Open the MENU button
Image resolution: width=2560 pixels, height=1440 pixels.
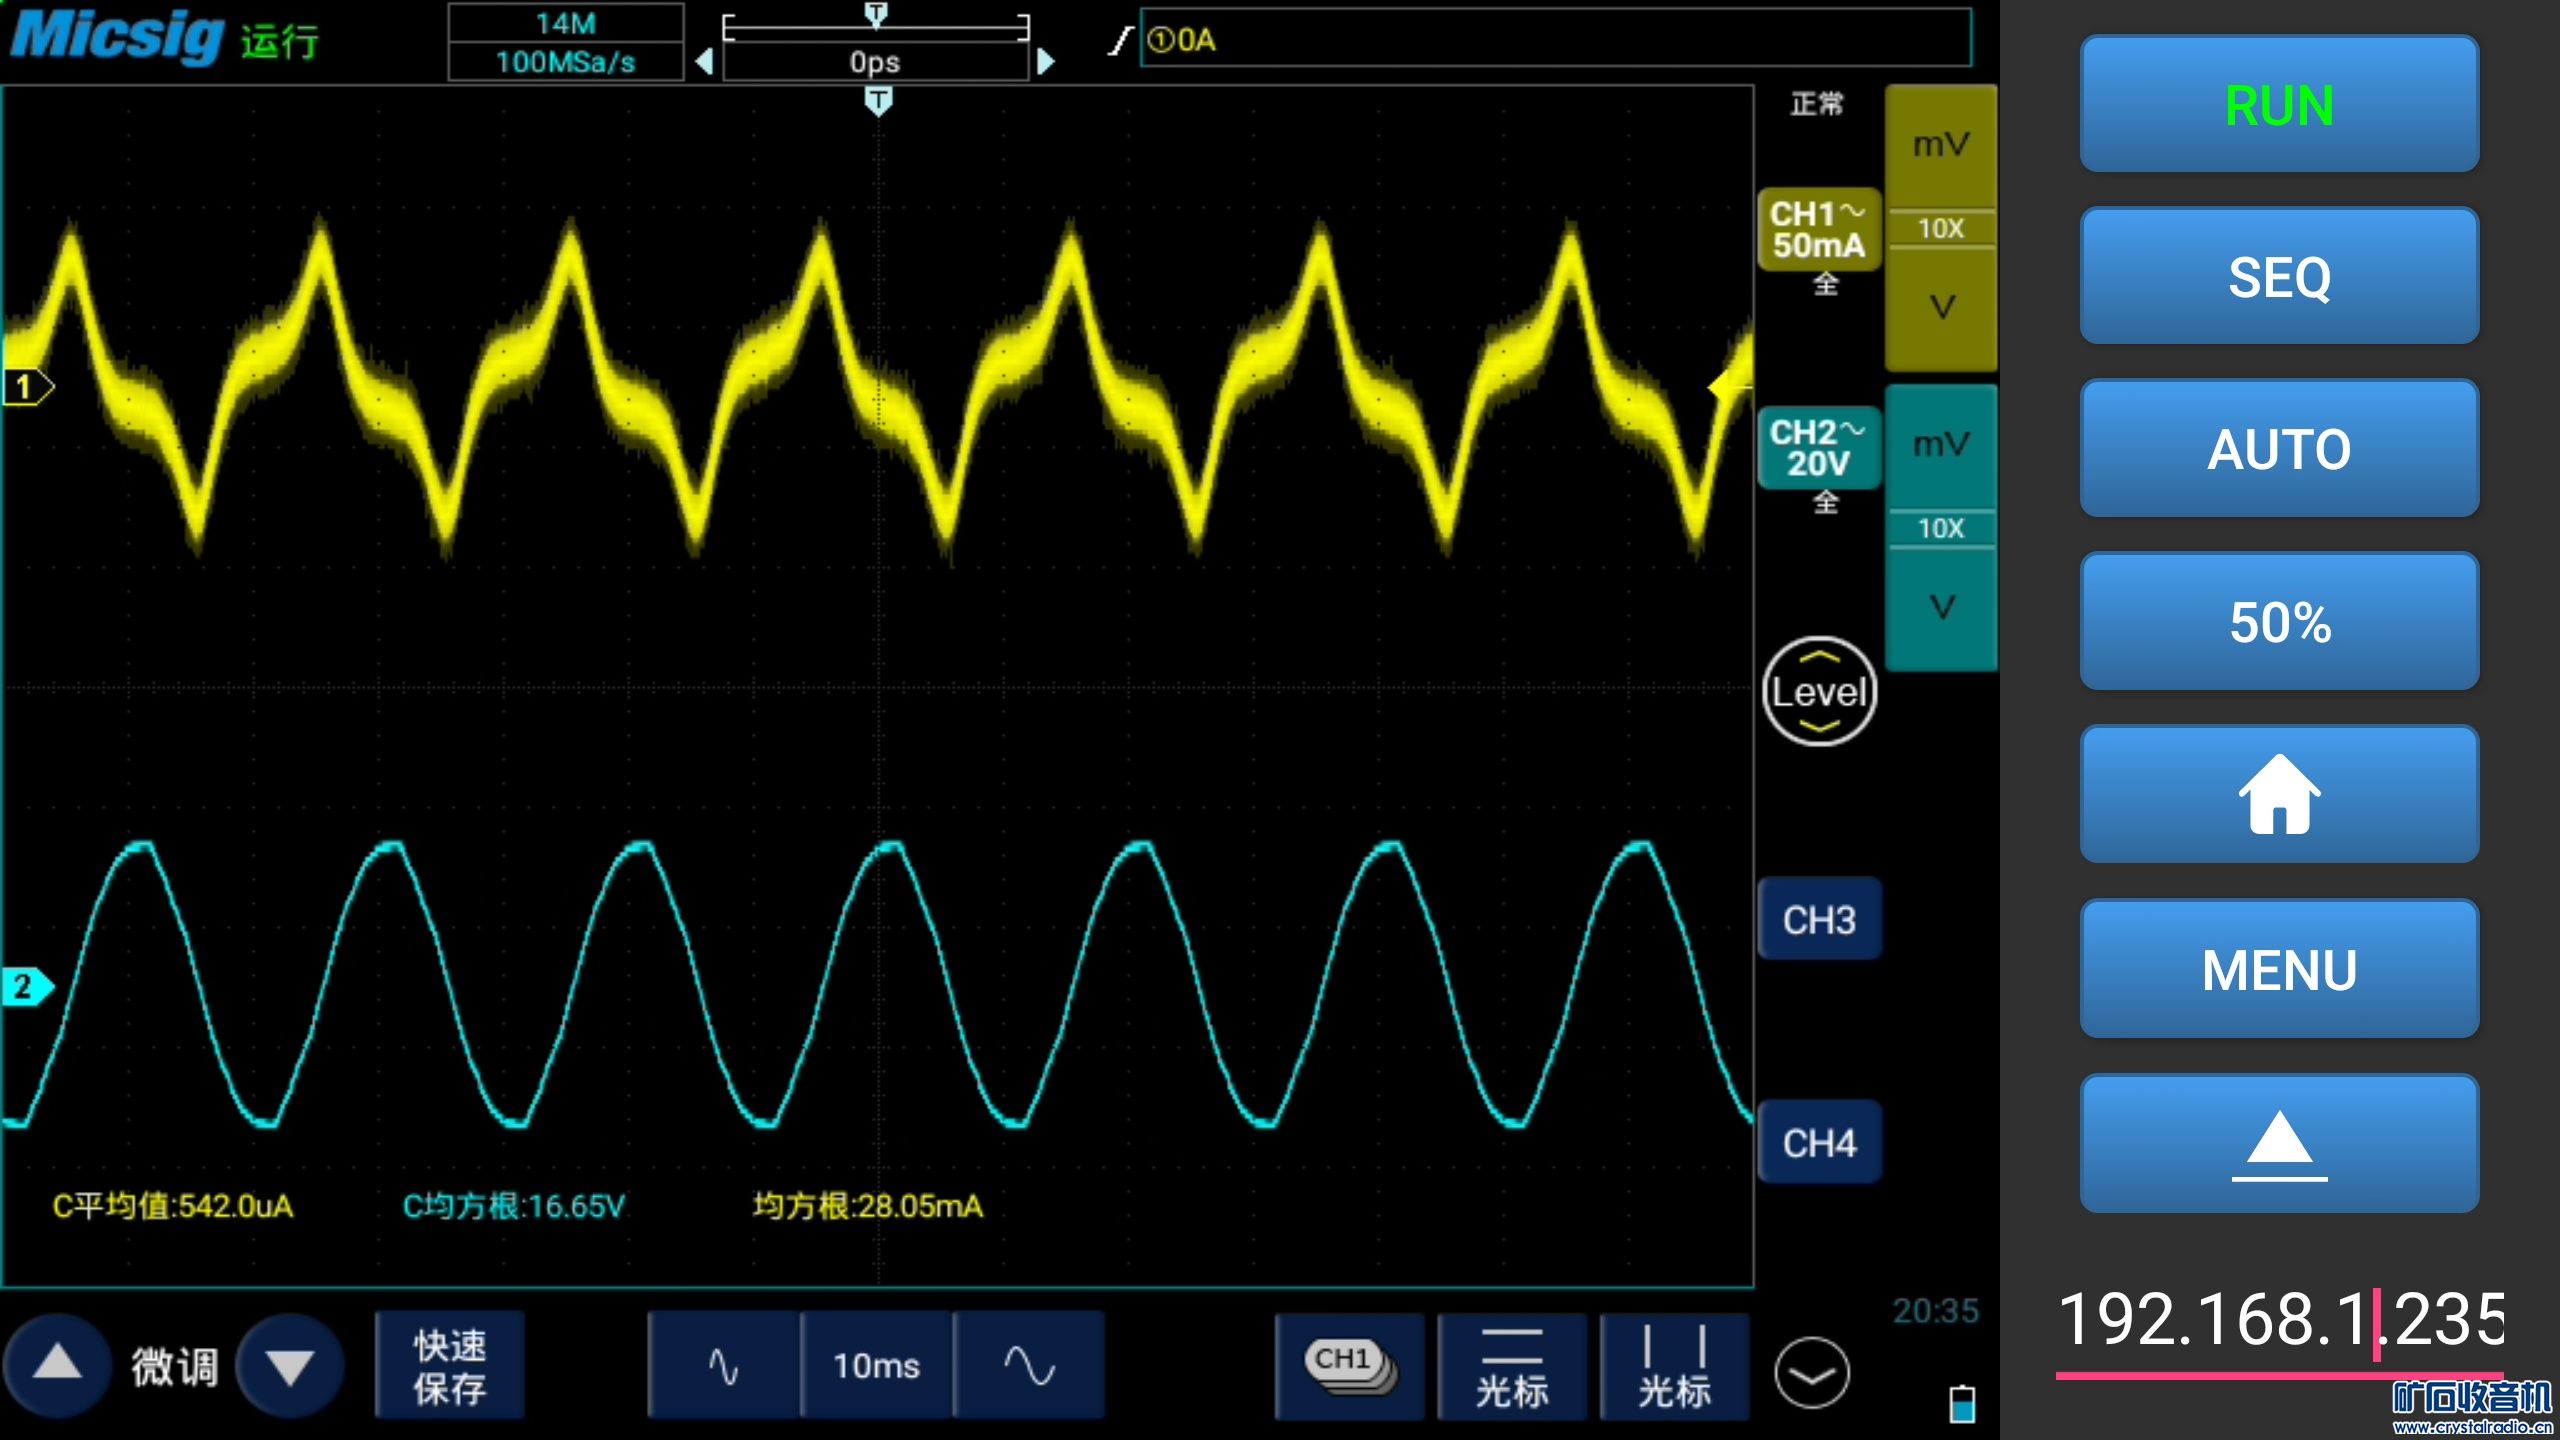point(2279,969)
